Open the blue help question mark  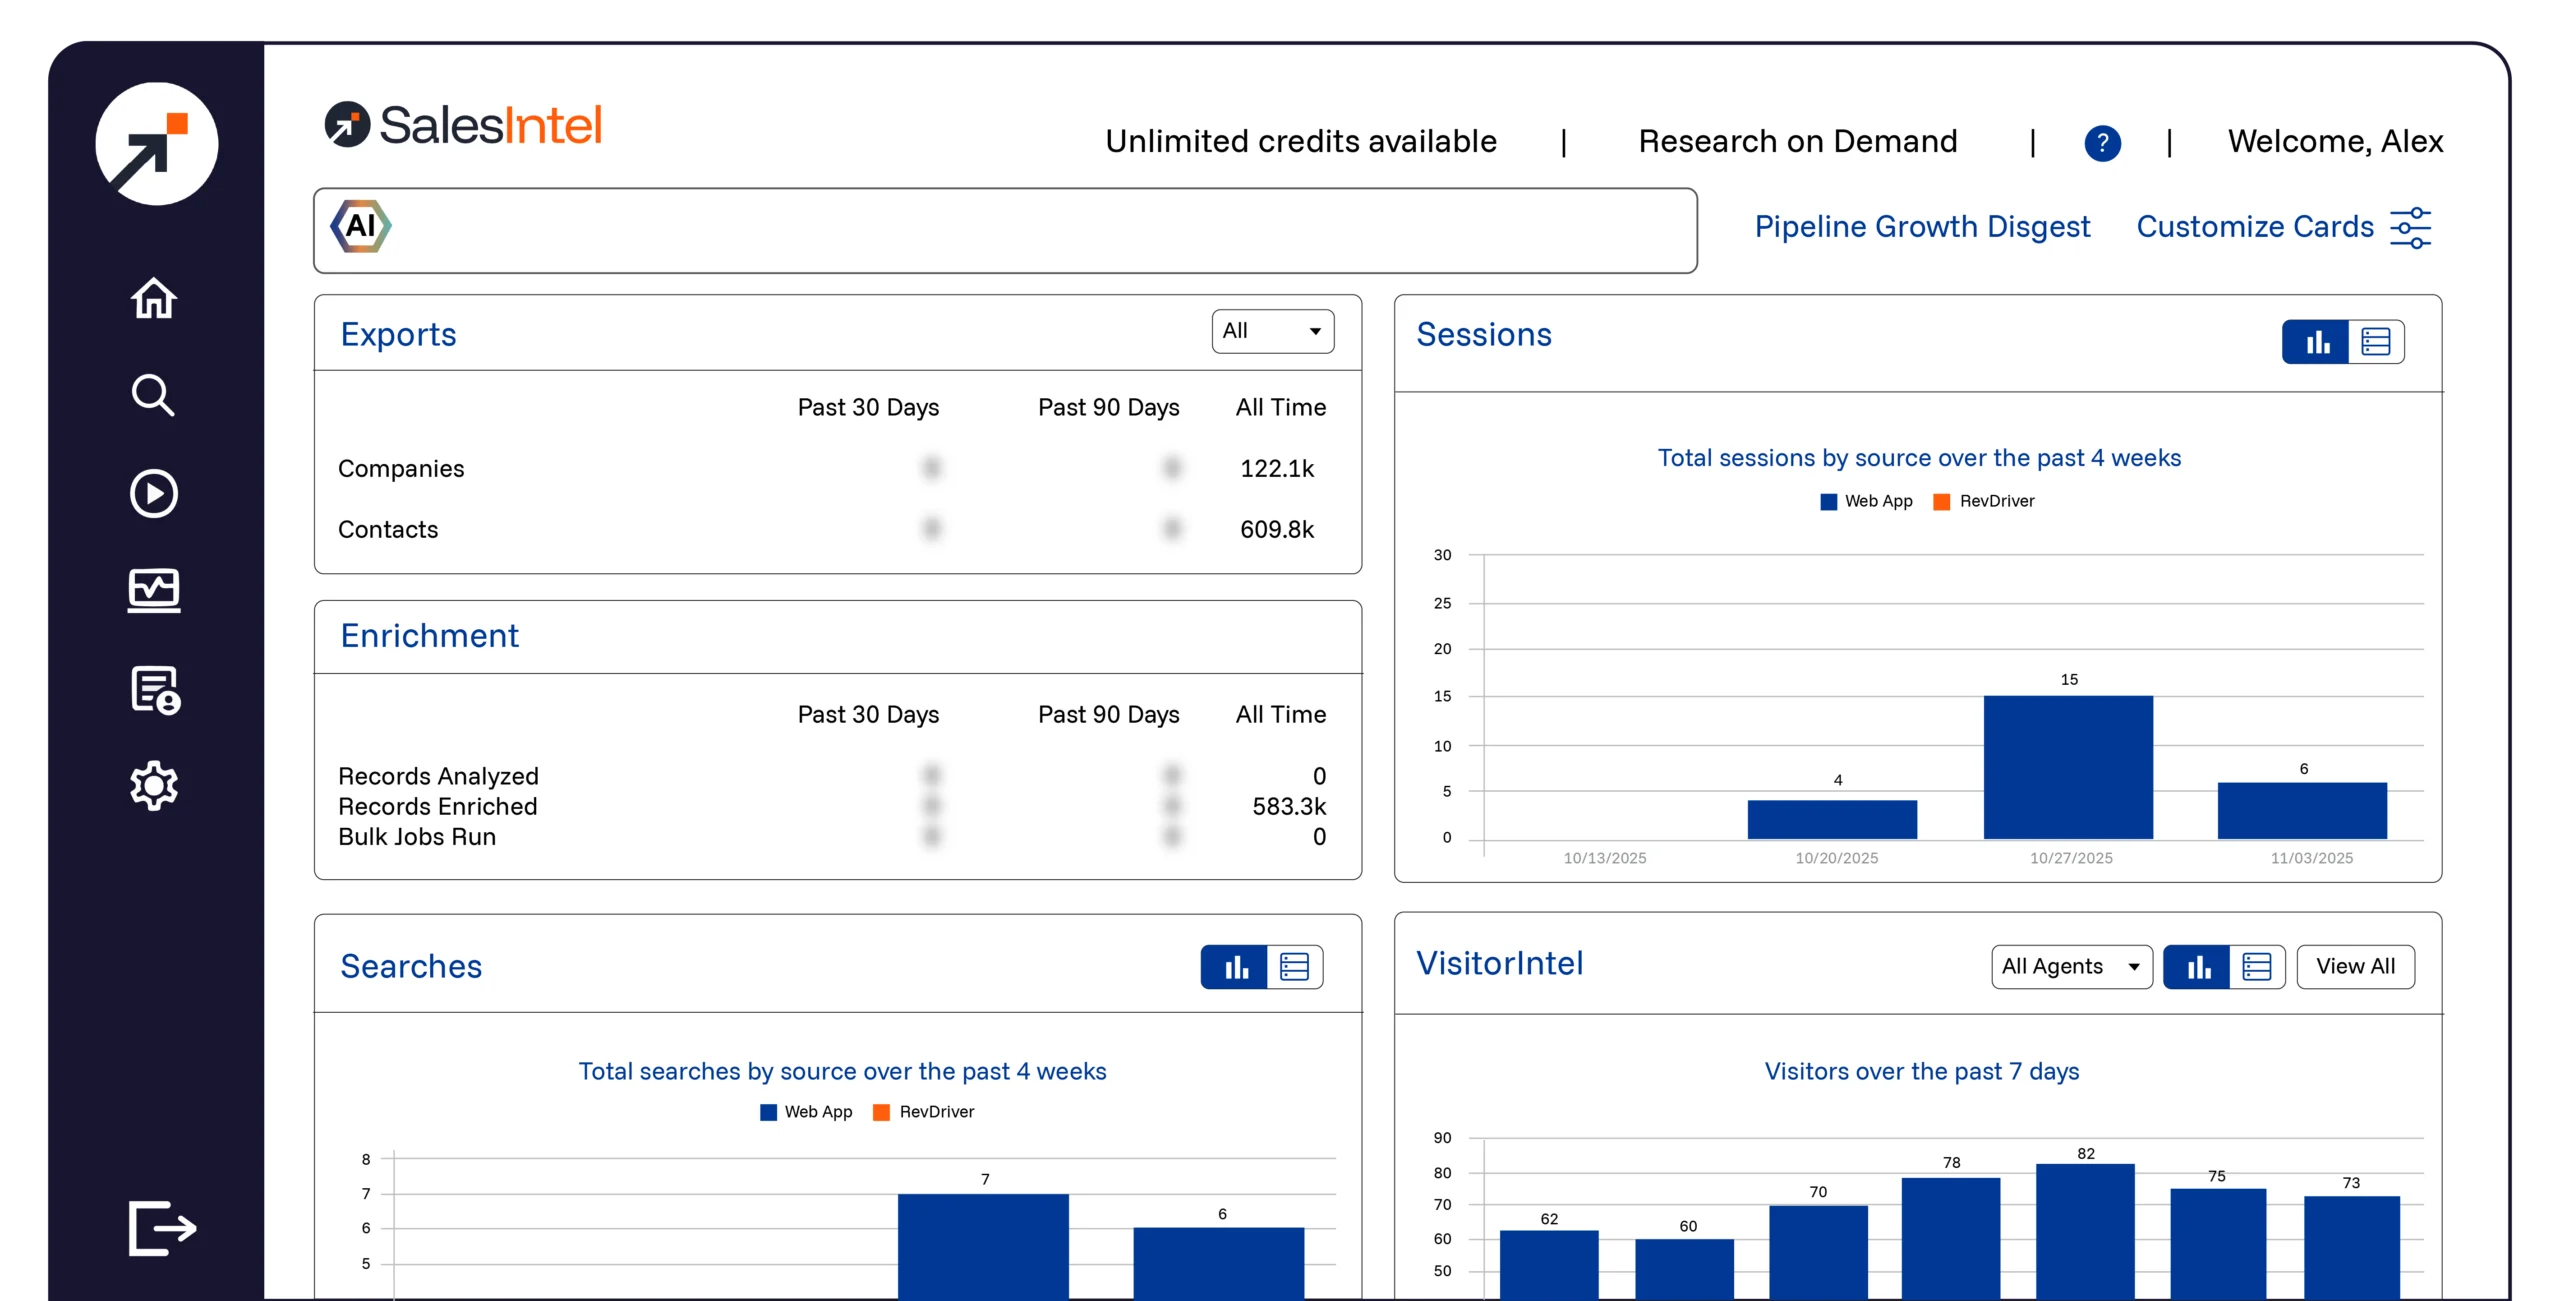[2102, 143]
